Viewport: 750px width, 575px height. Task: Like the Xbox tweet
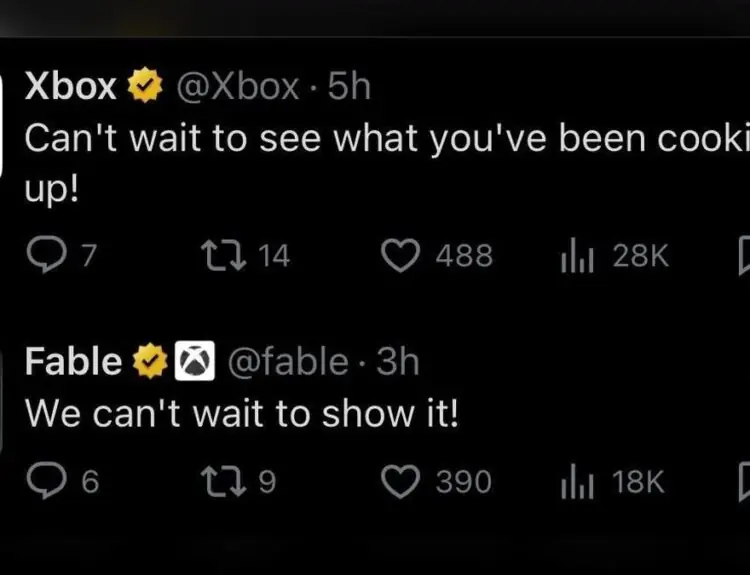coord(403,256)
